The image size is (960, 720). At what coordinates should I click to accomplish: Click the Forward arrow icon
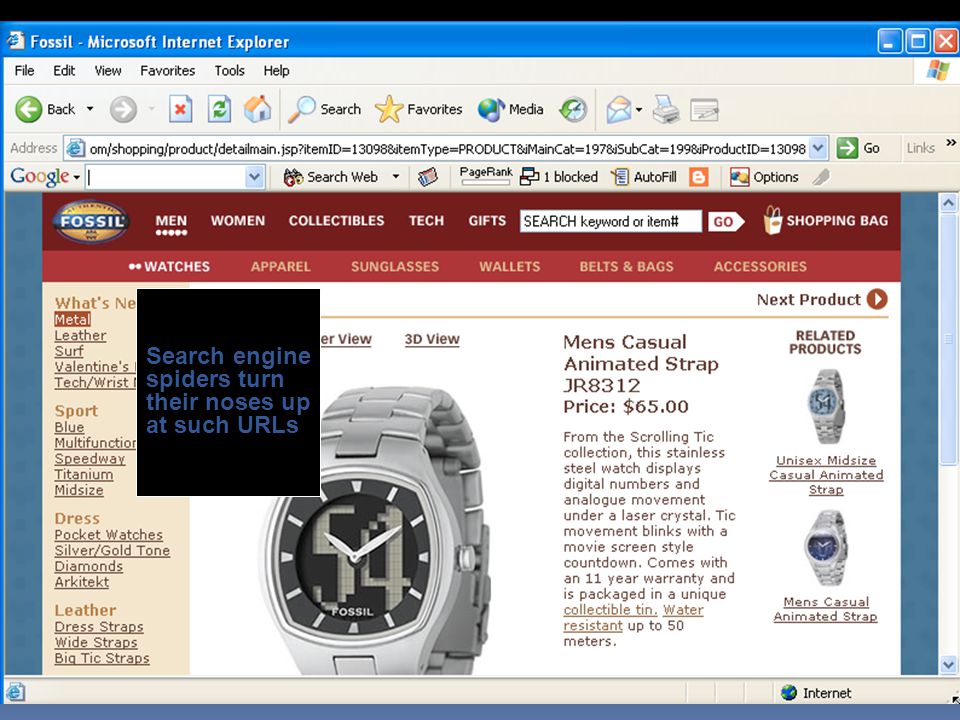coord(123,110)
